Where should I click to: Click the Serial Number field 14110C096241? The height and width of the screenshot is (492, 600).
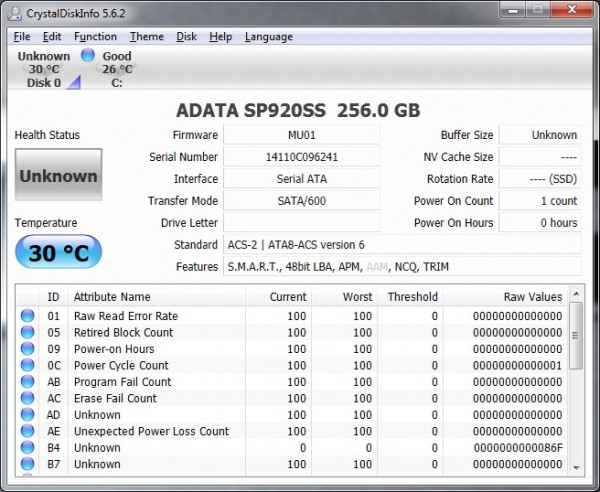click(302, 157)
